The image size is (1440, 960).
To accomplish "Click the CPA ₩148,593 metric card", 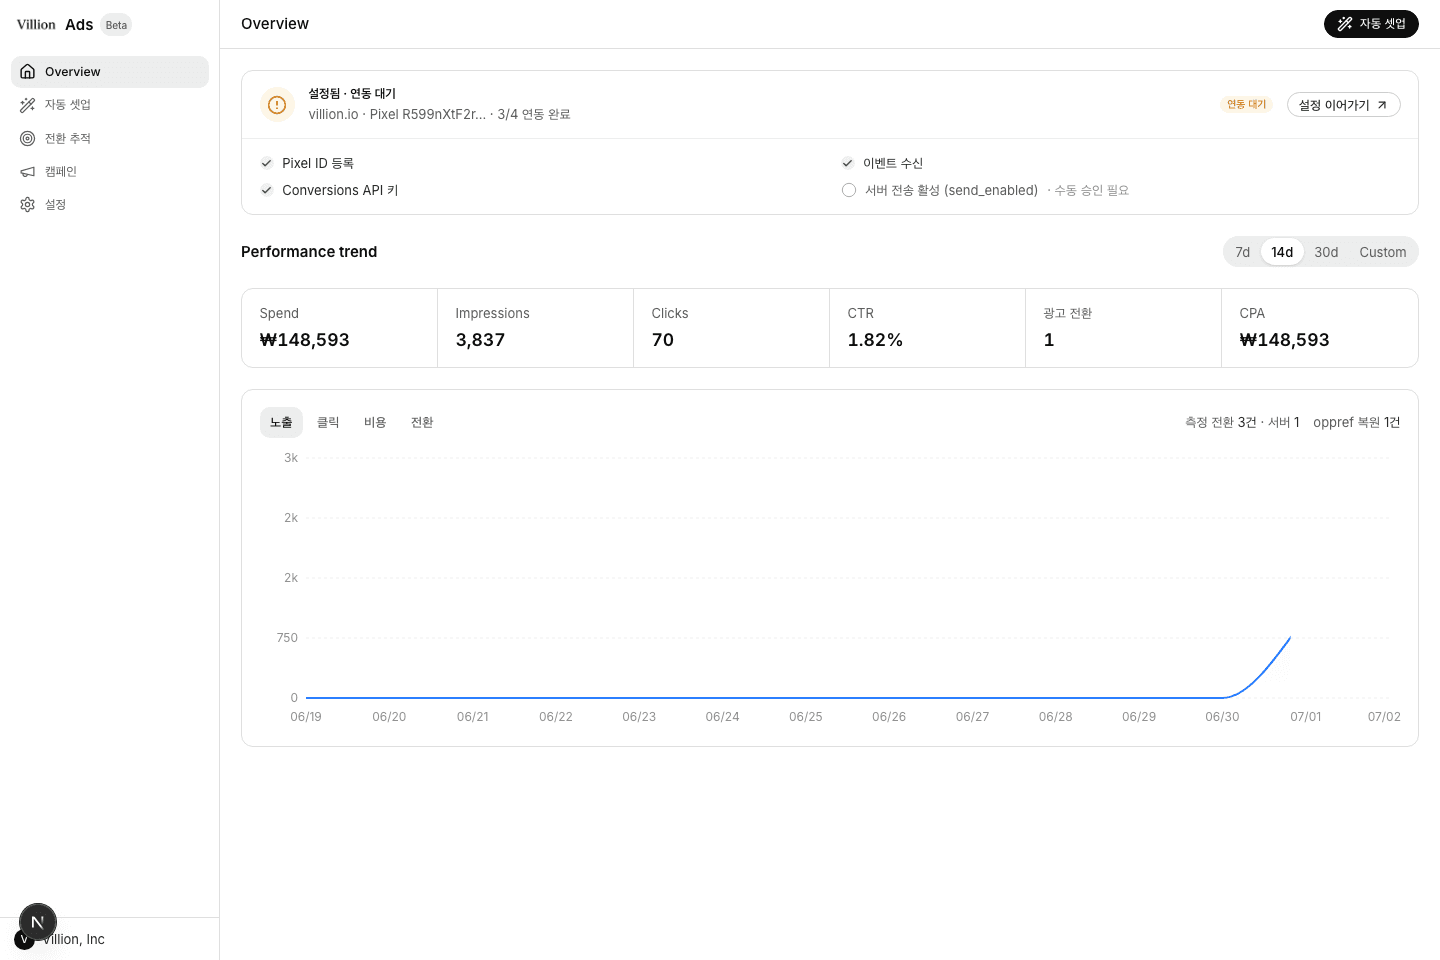I will tap(1320, 328).
